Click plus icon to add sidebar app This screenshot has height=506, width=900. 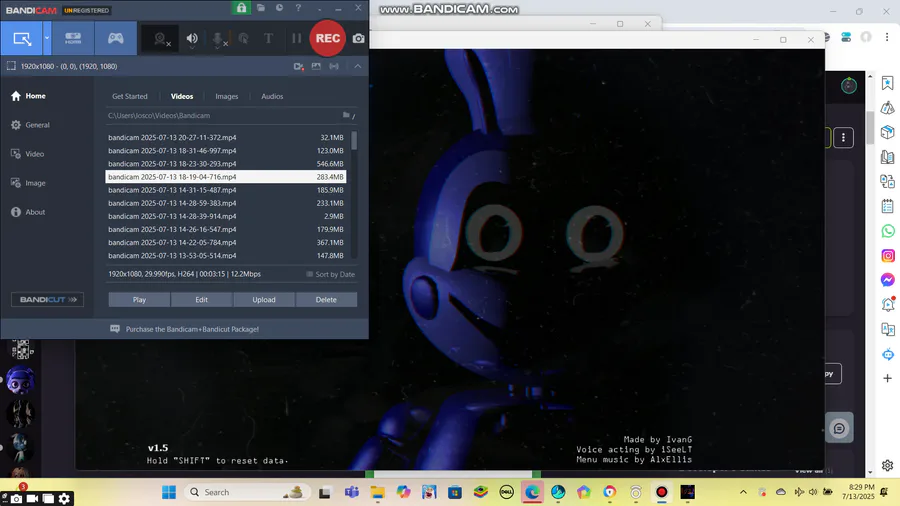887,378
